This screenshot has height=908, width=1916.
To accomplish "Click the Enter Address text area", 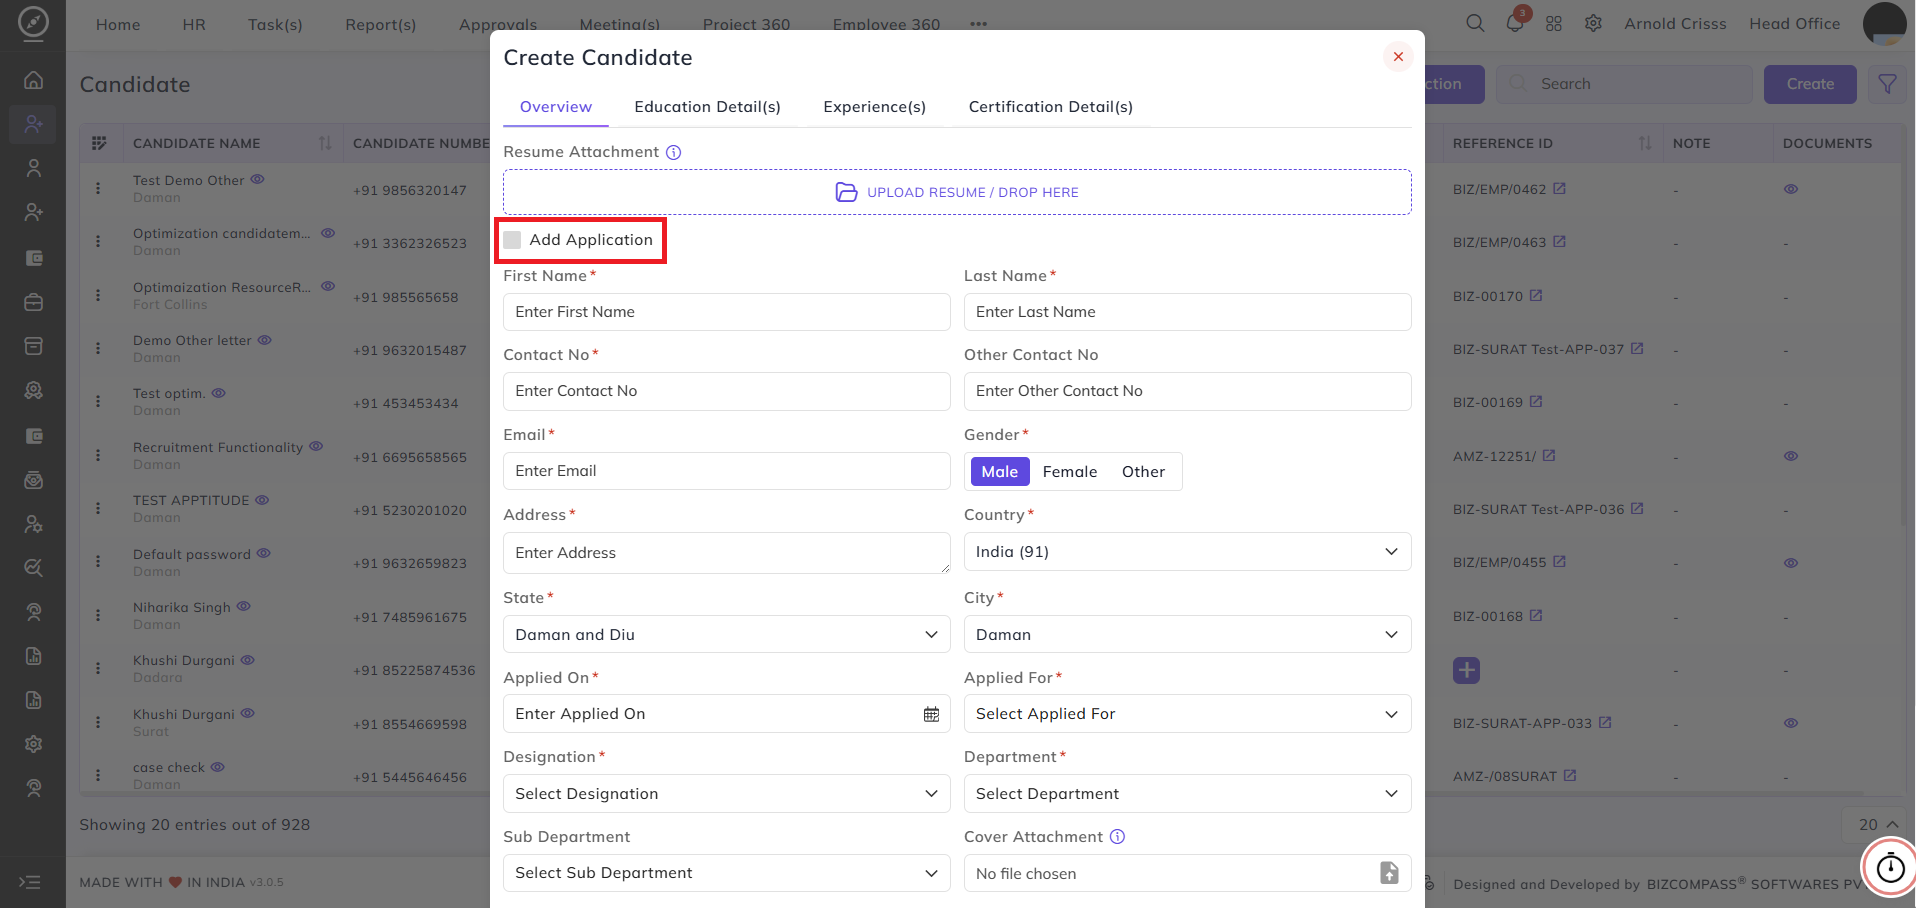I will [x=726, y=553].
